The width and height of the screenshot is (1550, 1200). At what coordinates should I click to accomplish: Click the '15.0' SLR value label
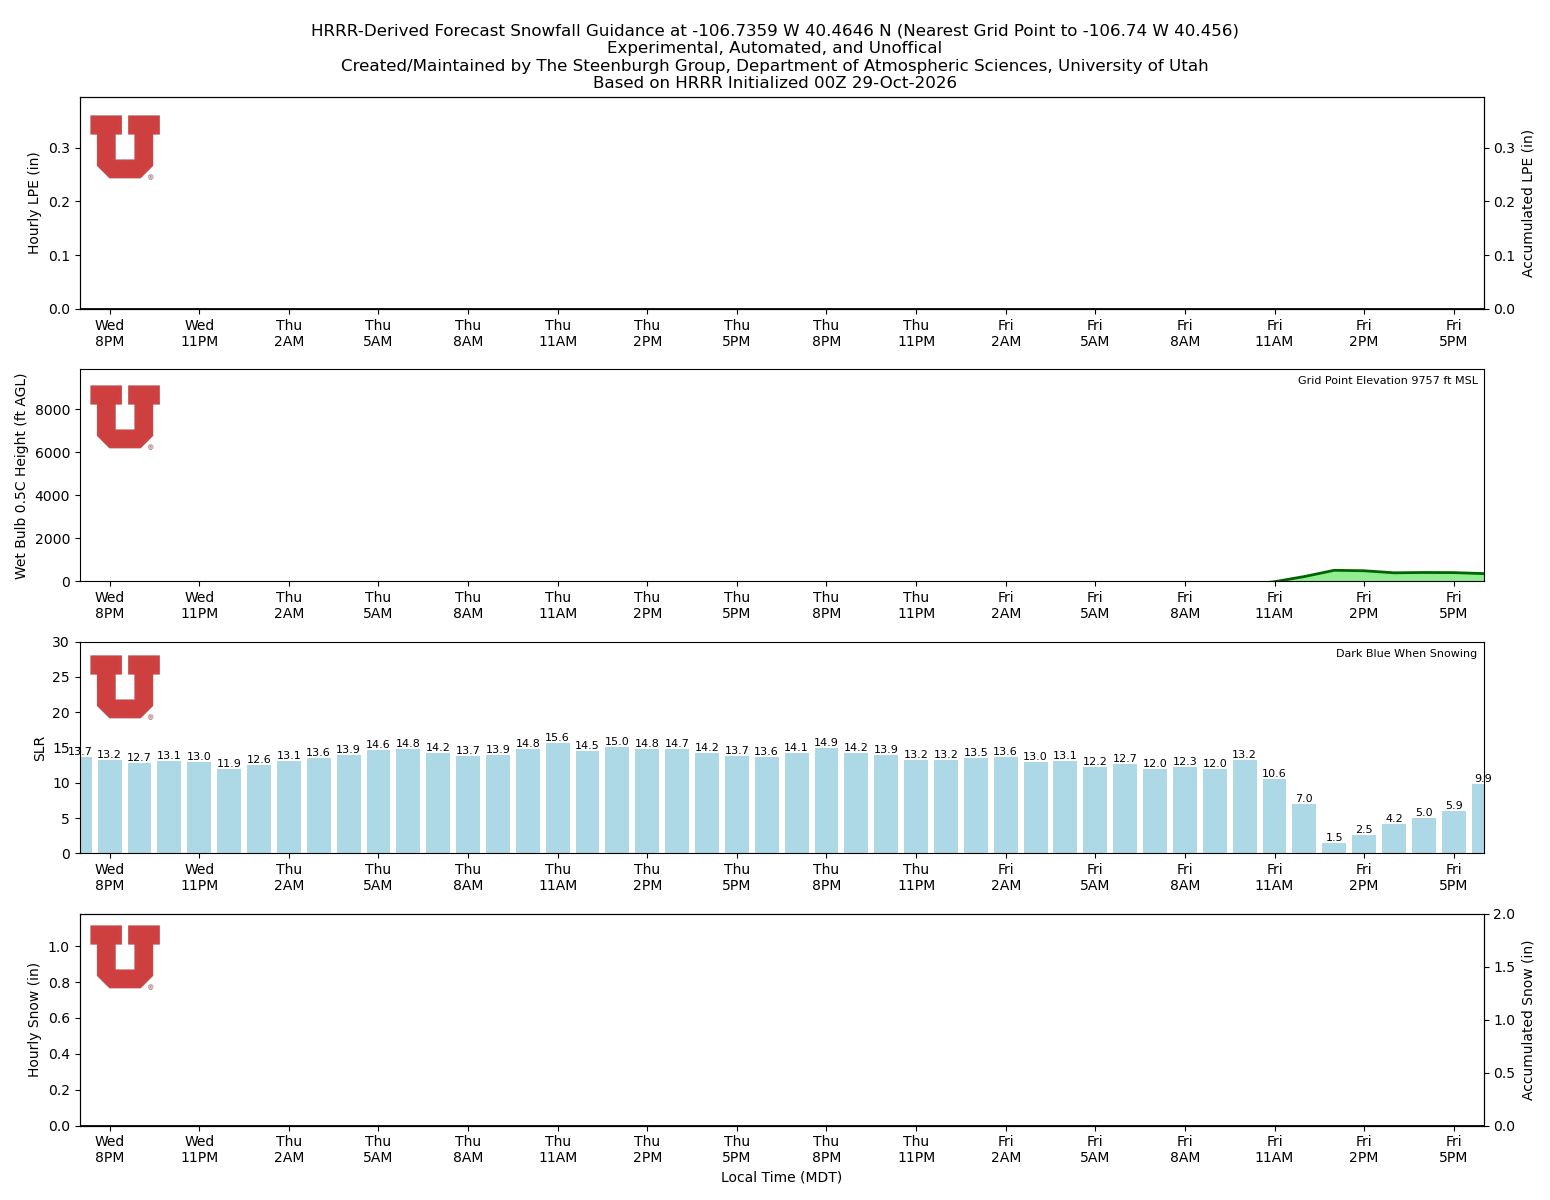tap(617, 742)
